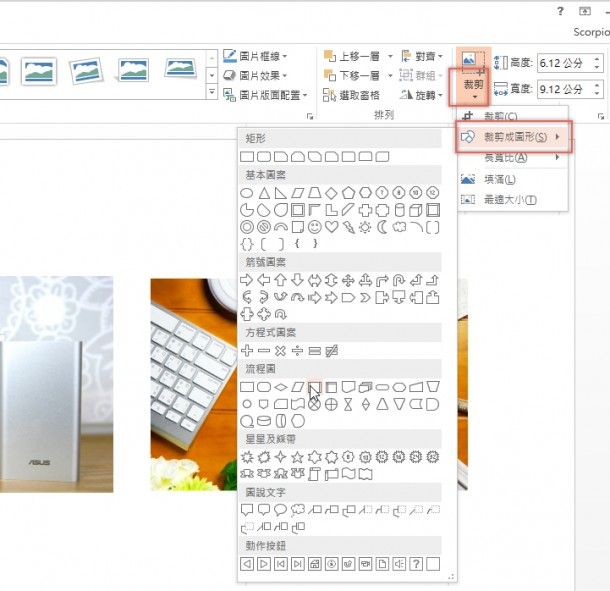The height and width of the screenshot is (591, 610).
Task: Select the Back action button shape
Action: tap(247, 564)
